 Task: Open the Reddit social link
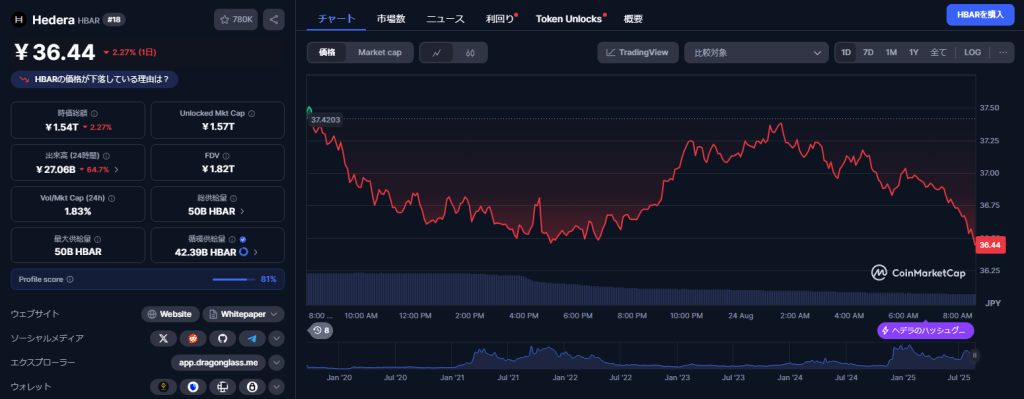pos(193,338)
